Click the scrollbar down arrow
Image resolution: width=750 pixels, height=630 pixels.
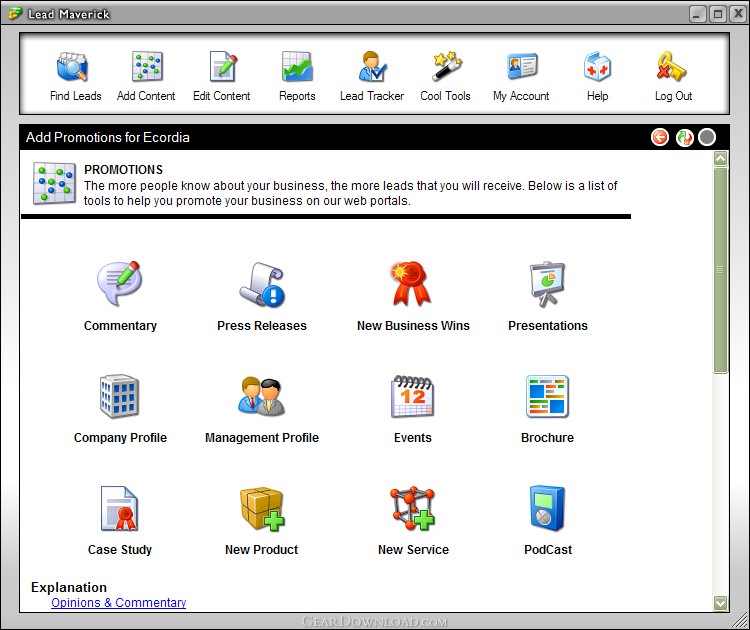pyautogui.click(x=720, y=603)
